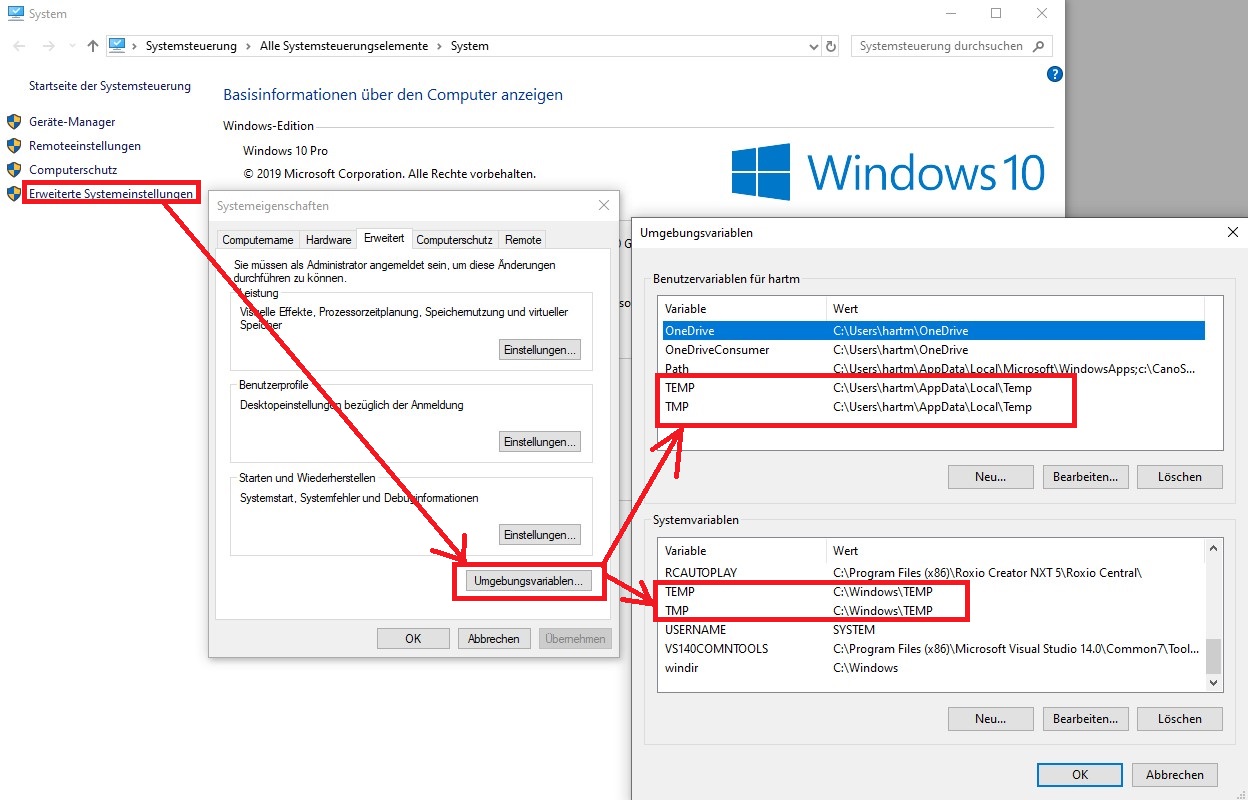Click Bearbeiten under Benutzervariablen
The width and height of the screenshot is (1248, 800).
coord(1085,477)
